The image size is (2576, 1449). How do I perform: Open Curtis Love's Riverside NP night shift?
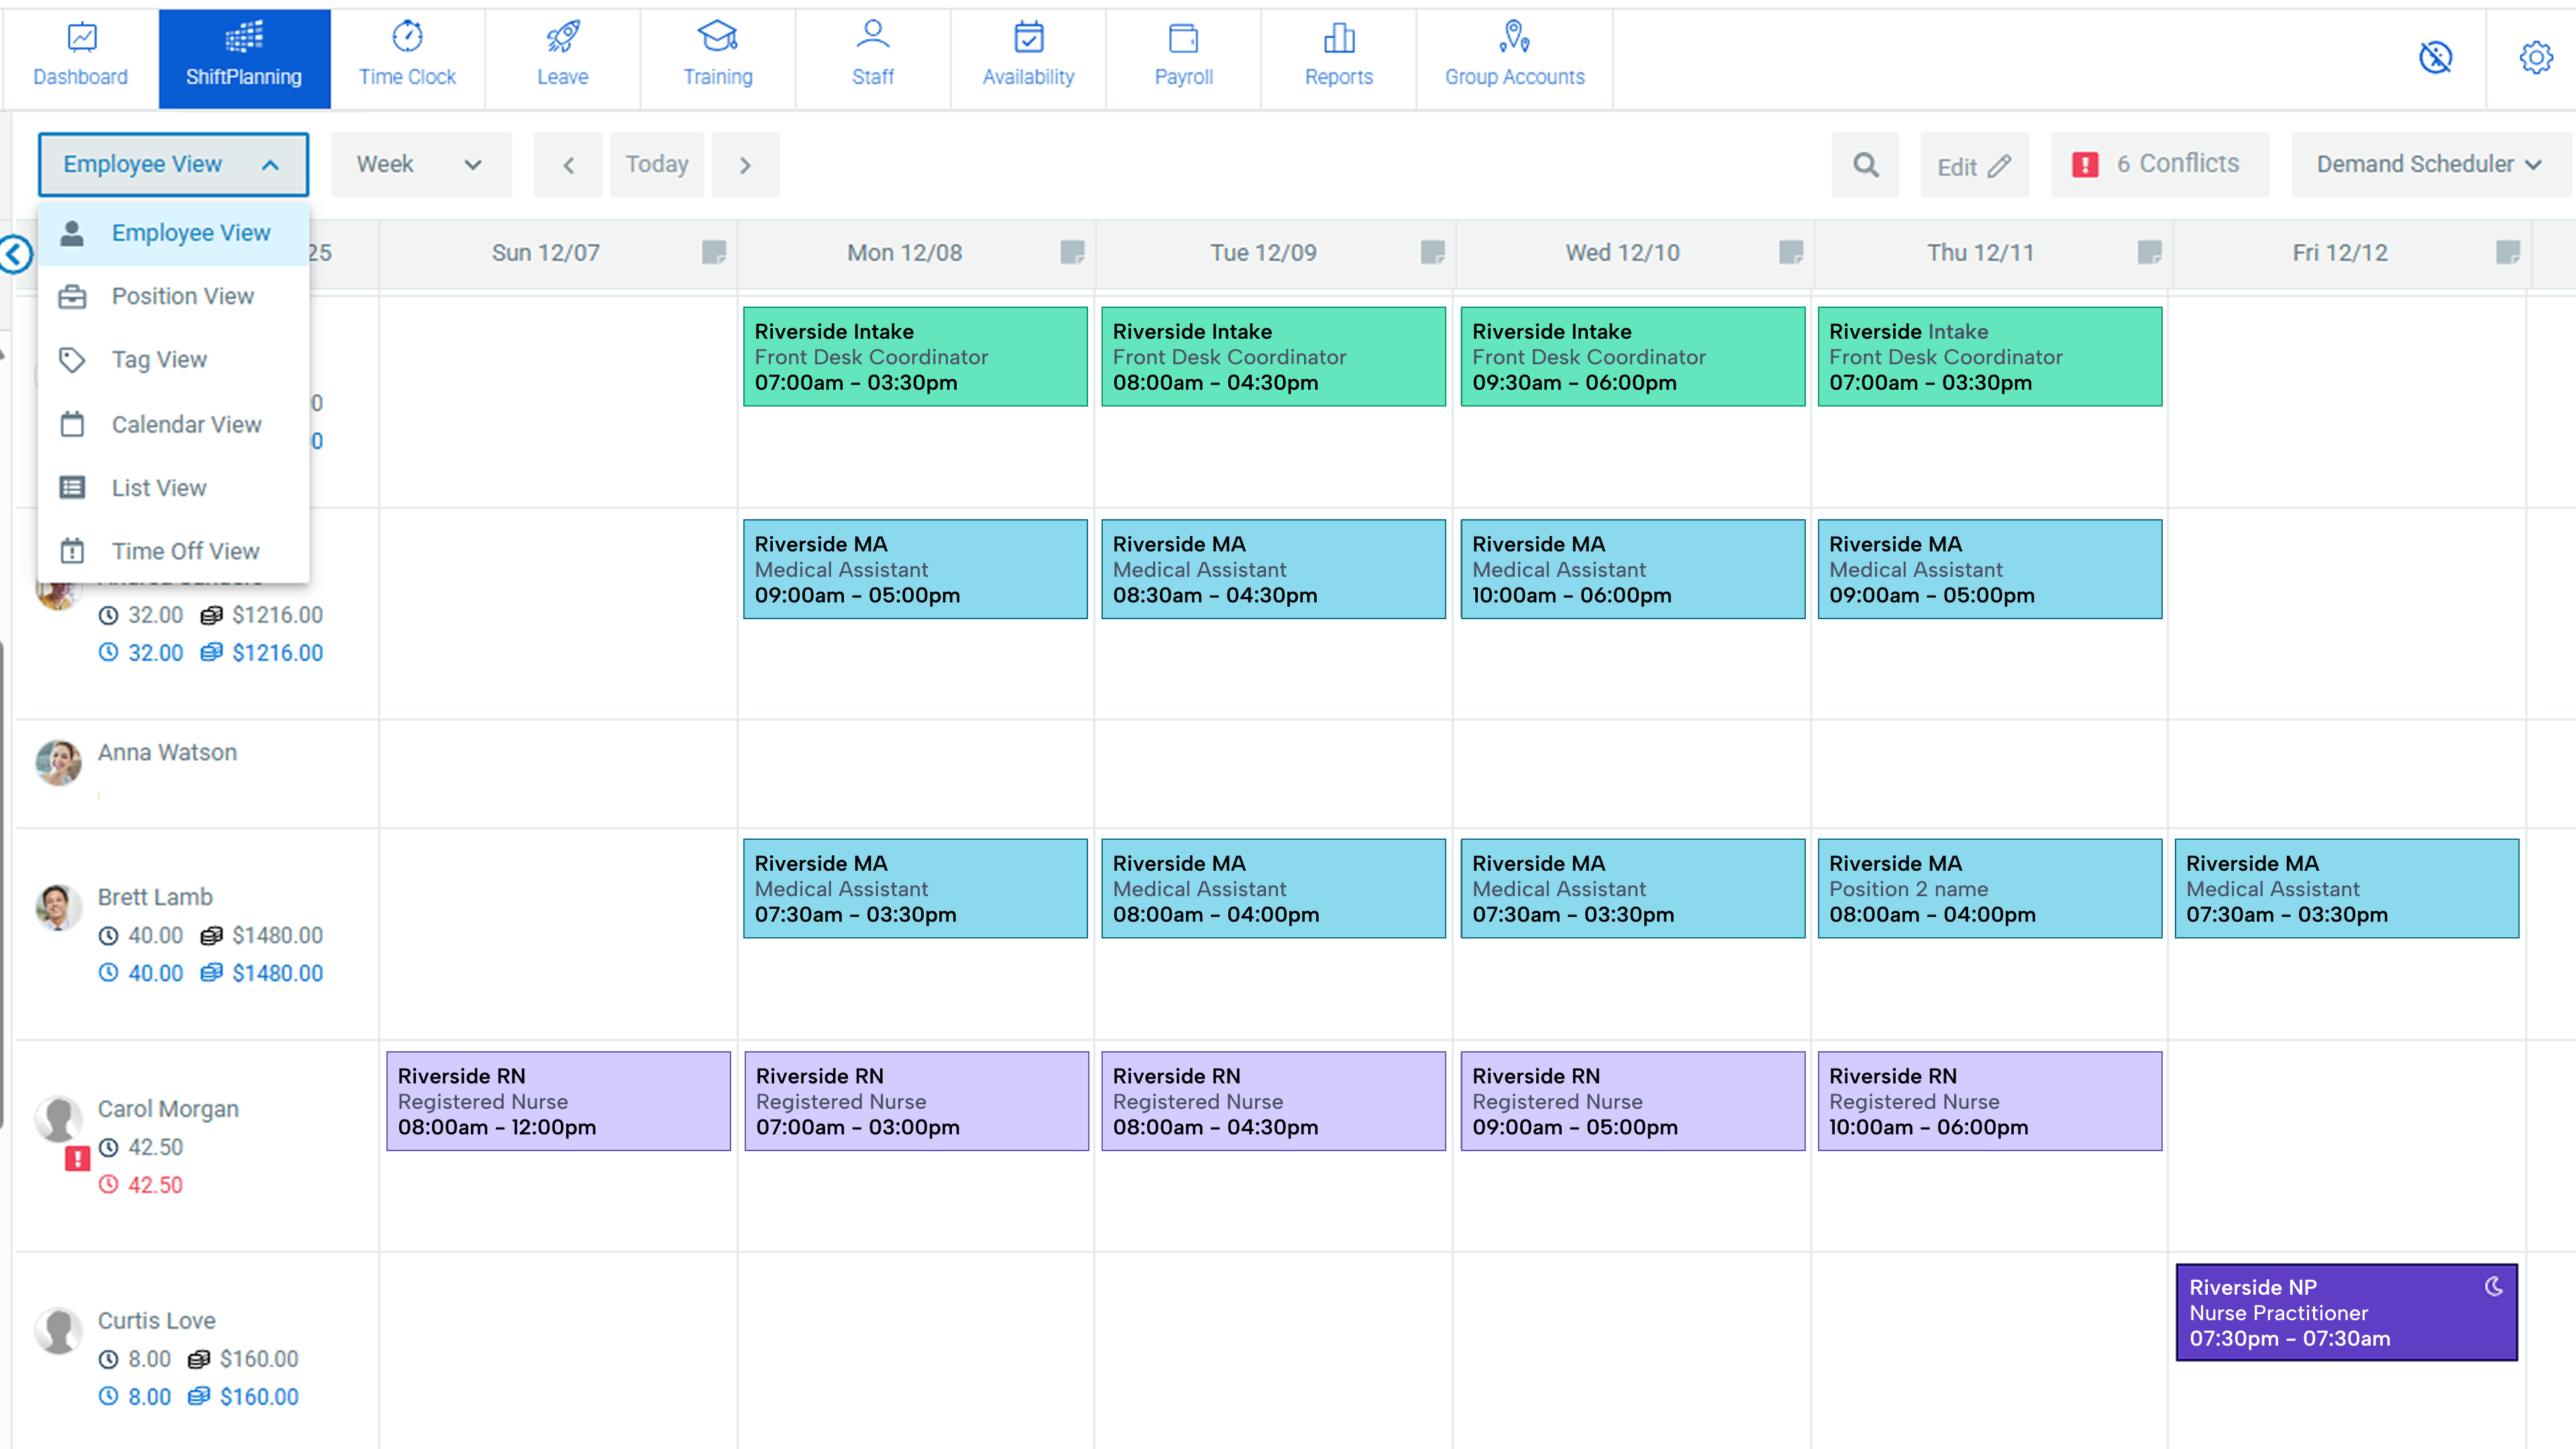tap(2345, 1312)
